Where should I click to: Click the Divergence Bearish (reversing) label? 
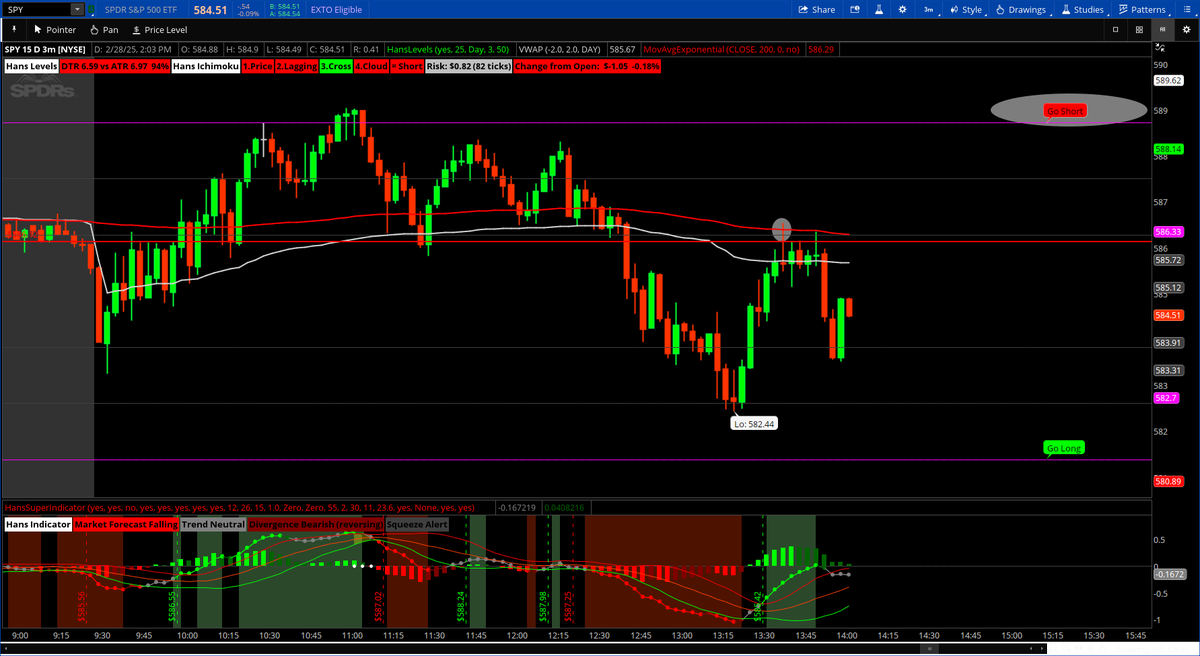tap(316, 524)
